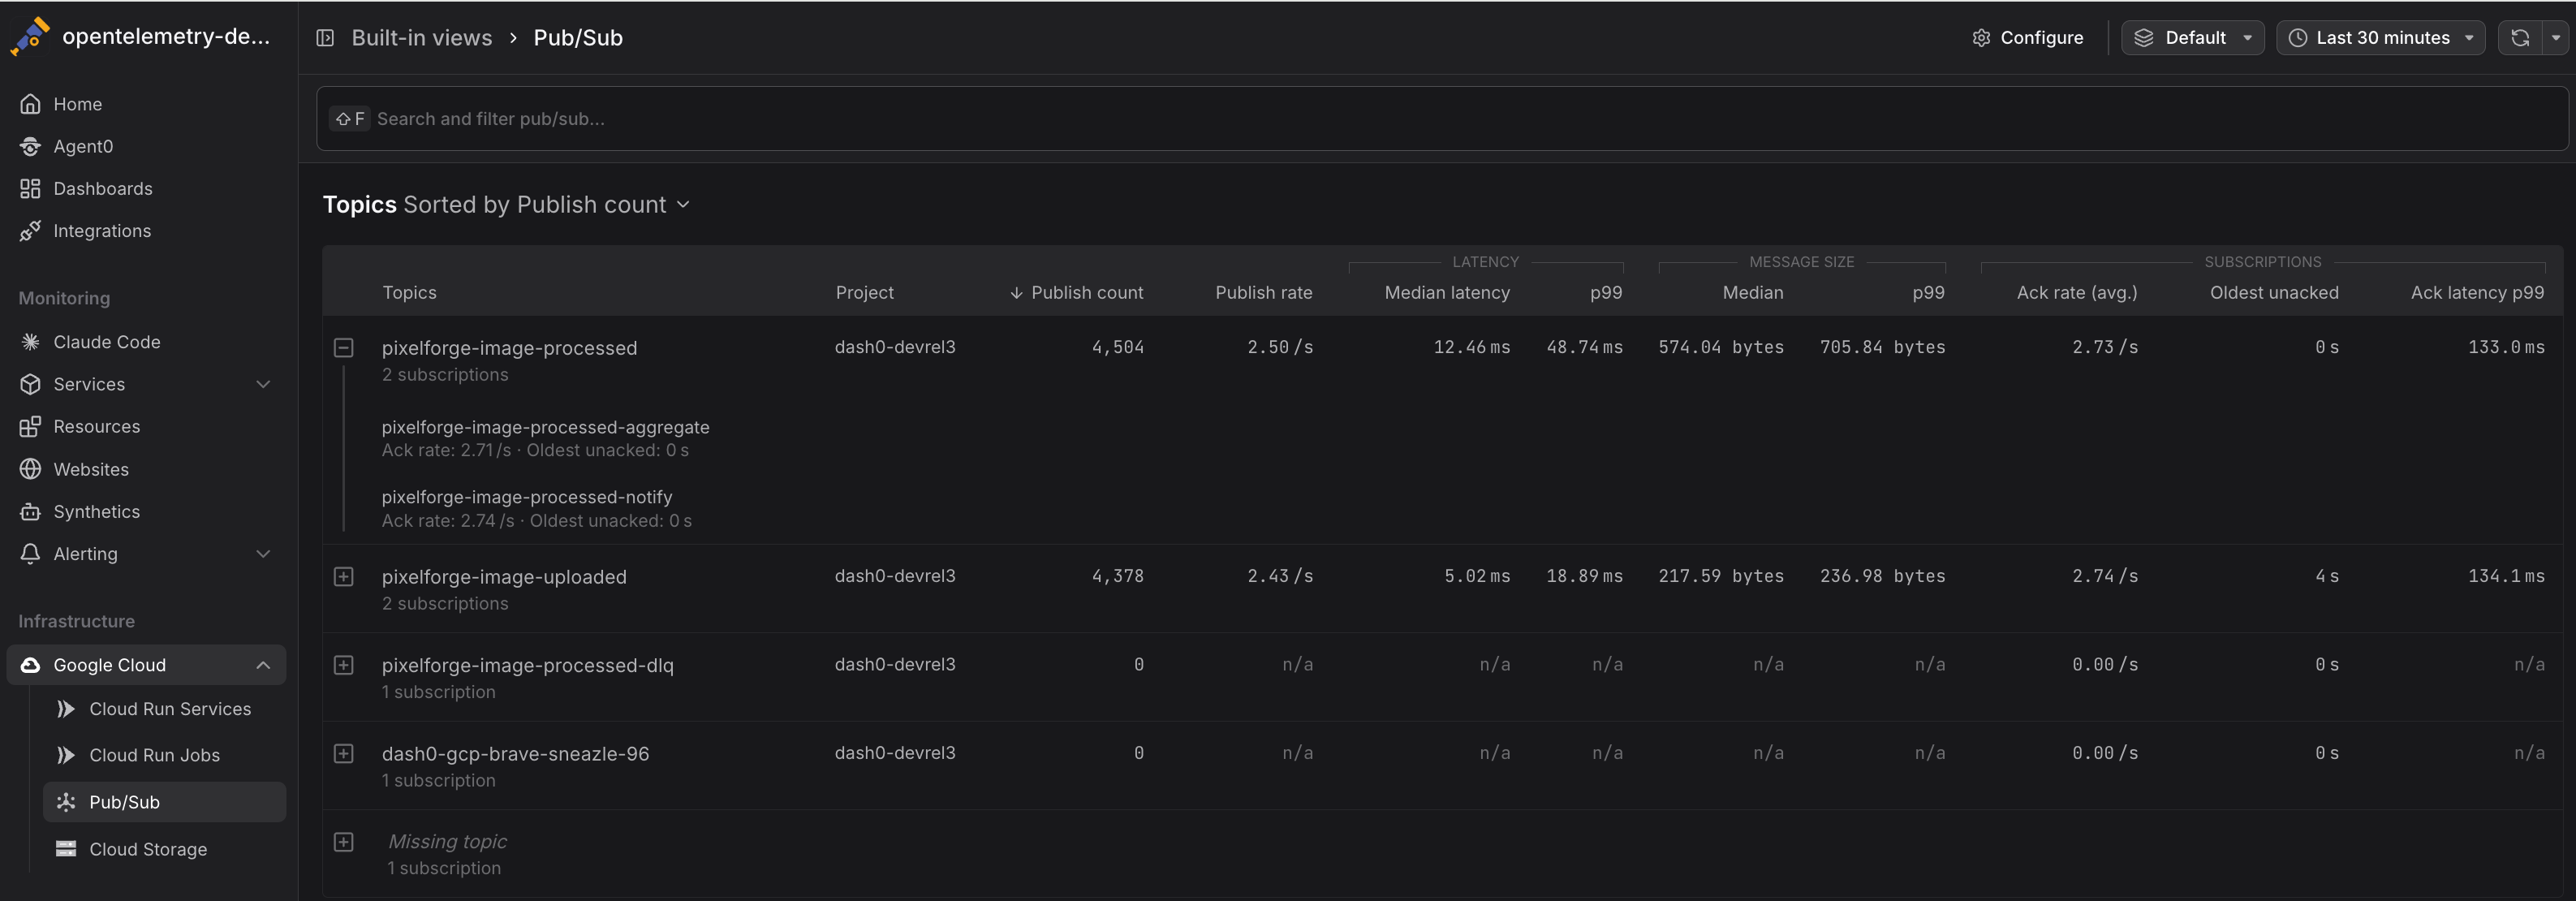
Task: Click the clock icon in time range
Action: click(2298, 38)
